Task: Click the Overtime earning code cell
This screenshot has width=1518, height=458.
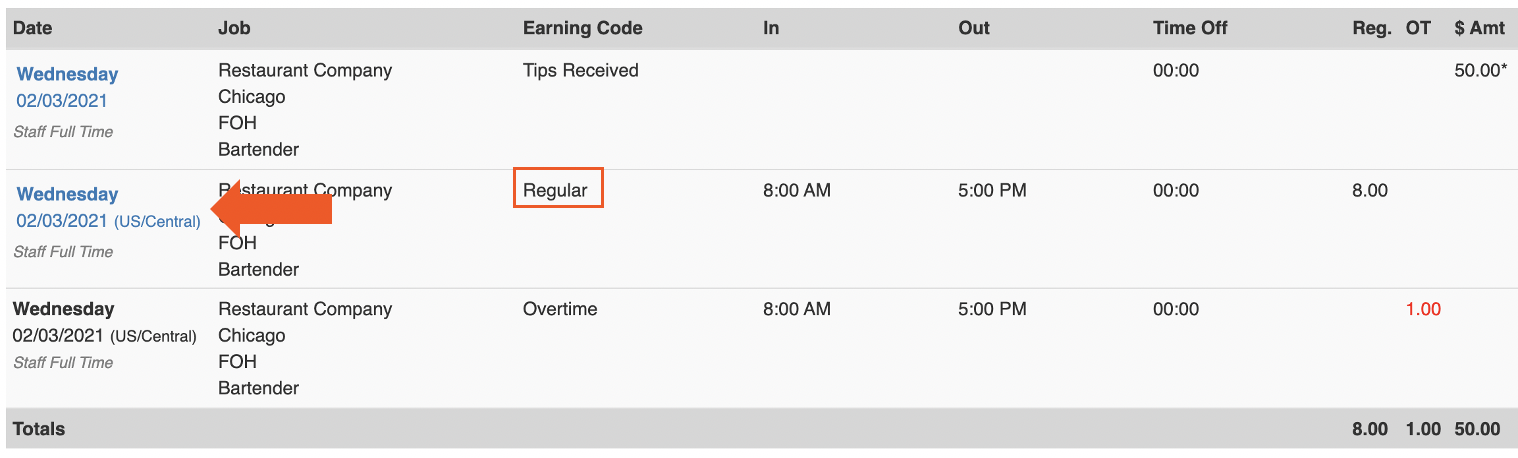Action: [x=560, y=309]
